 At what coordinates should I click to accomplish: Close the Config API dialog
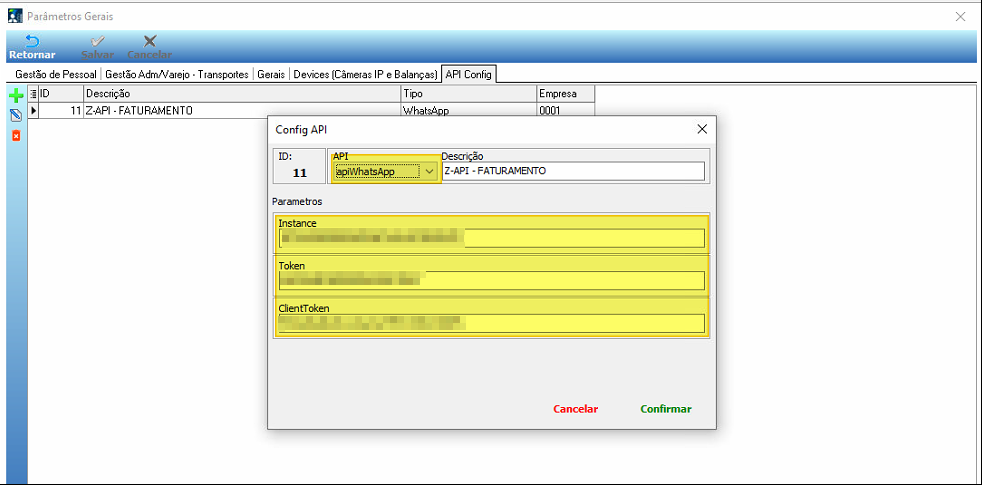click(x=702, y=129)
